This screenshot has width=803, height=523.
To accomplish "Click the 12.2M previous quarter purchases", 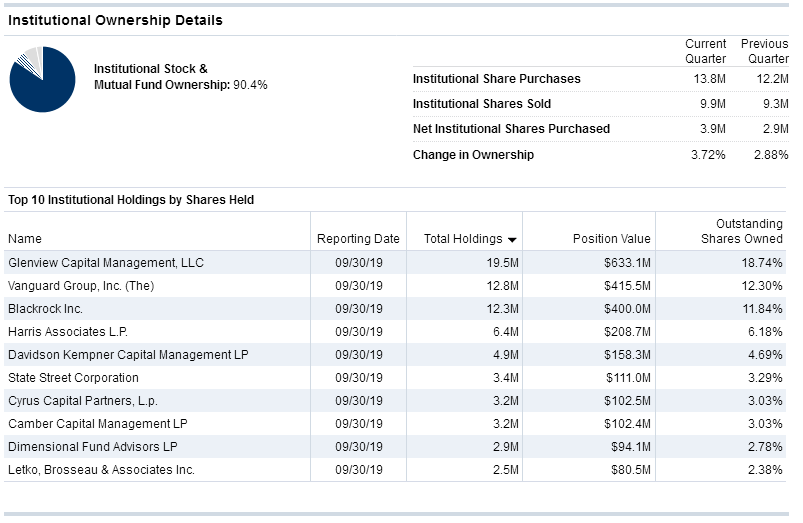I will click(x=772, y=79).
